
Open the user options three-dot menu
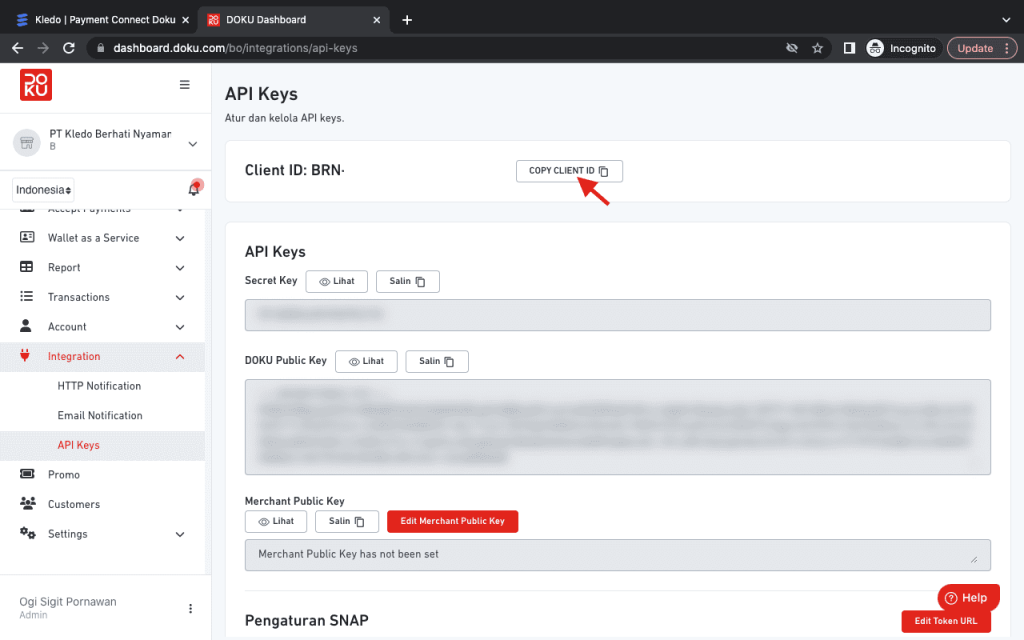pyautogui.click(x=190, y=609)
